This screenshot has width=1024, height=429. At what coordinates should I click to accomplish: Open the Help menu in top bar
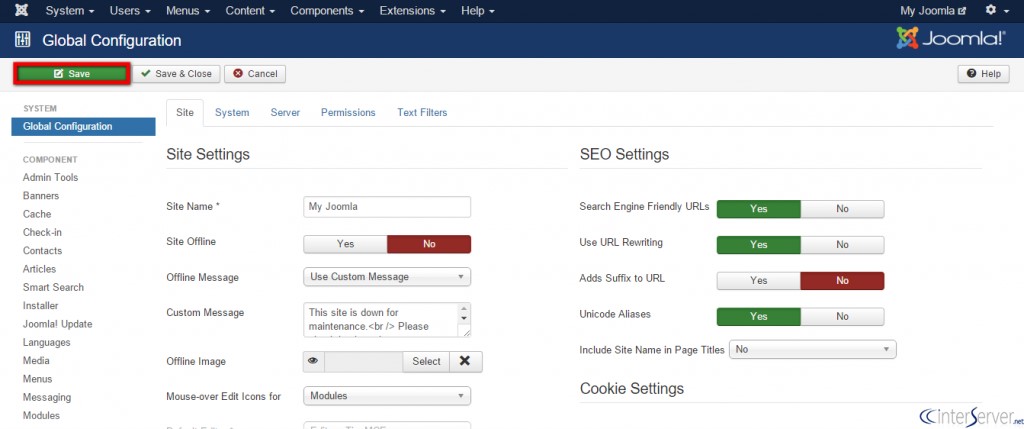click(477, 10)
